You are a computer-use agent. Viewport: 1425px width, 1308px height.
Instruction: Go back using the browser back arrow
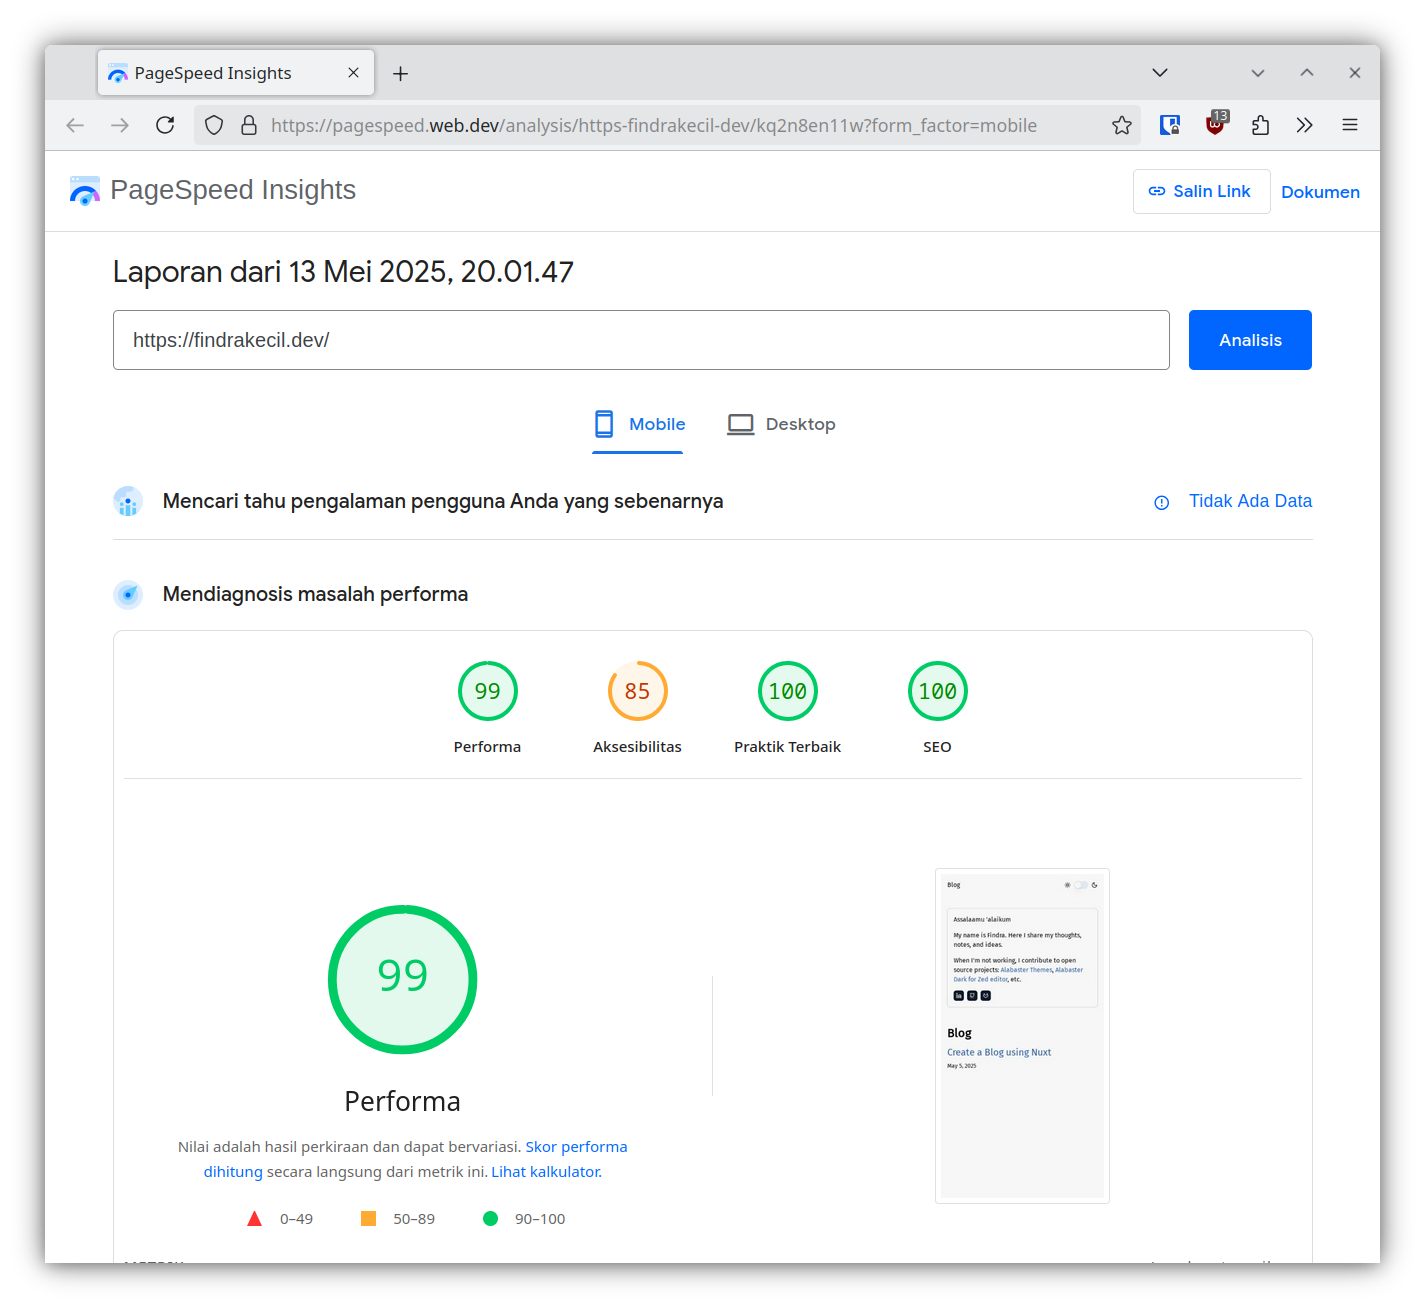(75, 125)
